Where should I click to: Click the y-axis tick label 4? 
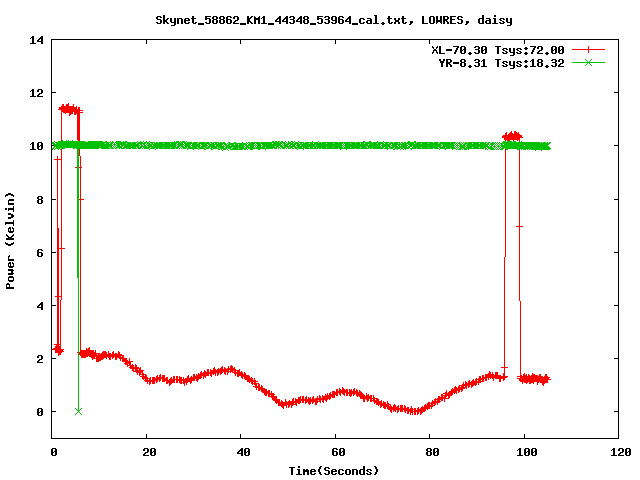point(40,306)
